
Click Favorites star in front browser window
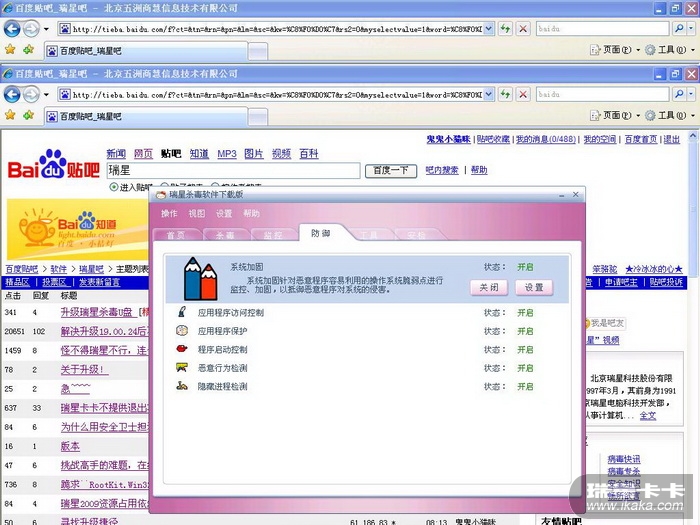click(10, 115)
